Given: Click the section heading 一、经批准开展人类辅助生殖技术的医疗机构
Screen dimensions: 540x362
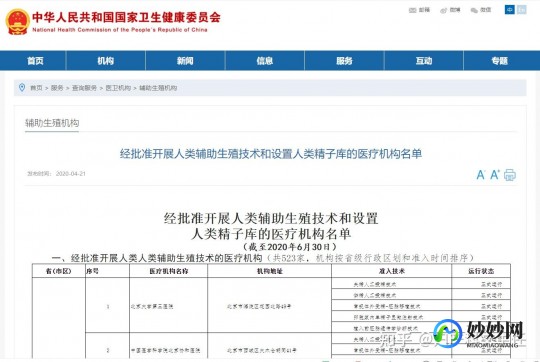Looking at the screenshot, I should click(157, 258).
